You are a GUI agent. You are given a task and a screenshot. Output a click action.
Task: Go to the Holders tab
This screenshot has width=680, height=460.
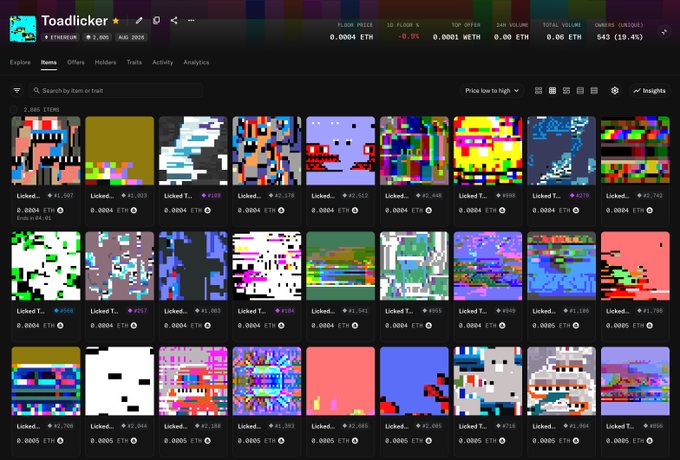pyautogui.click(x=105, y=62)
